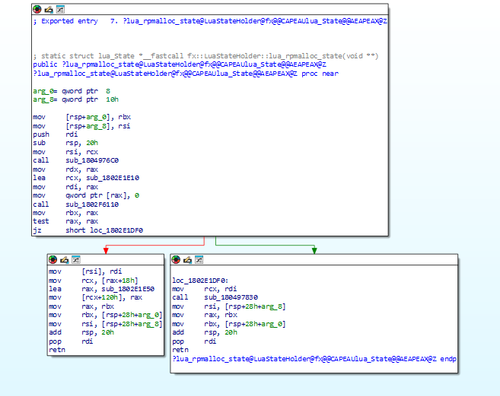Image resolution: width=500 pixels, height=396 pixels.
Task: Select the '; Exported entry 7.' comment line
Action: (x=210, y=21)
